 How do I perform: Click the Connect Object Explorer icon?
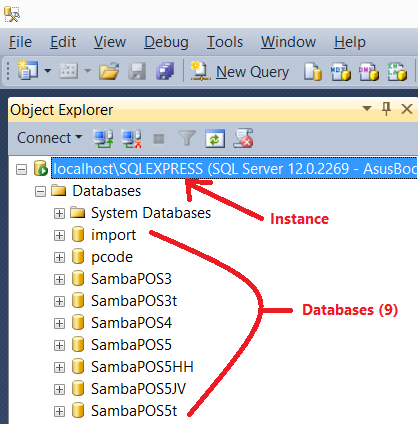[x=103, y=138]
